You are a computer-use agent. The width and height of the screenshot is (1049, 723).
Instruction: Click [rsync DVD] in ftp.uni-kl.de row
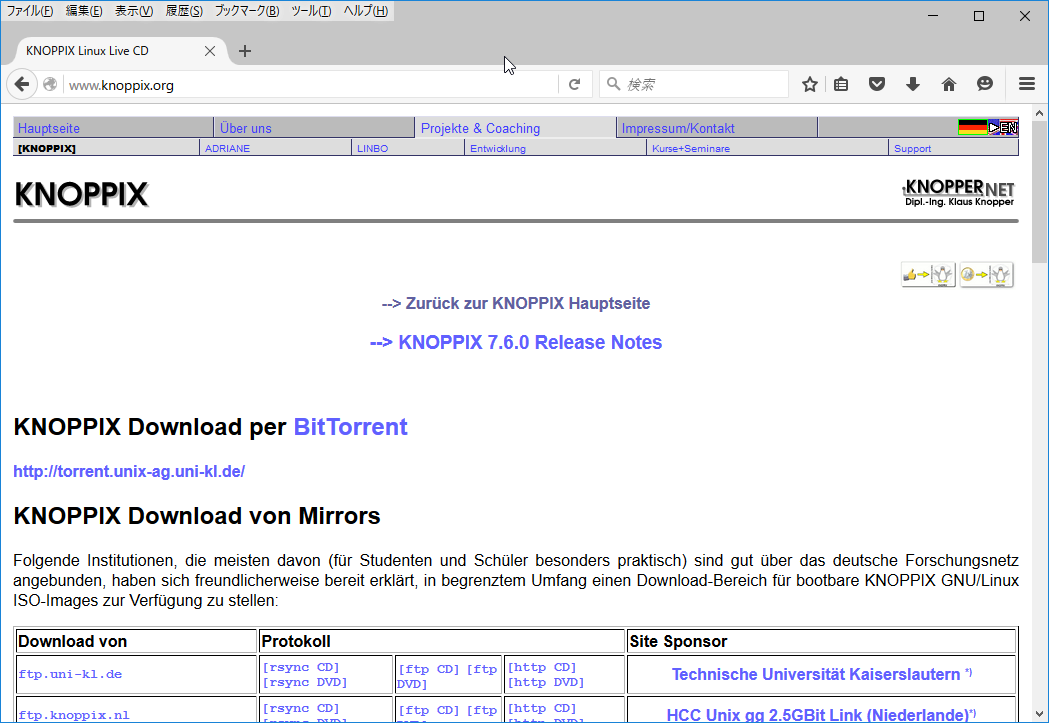(305, 683)
